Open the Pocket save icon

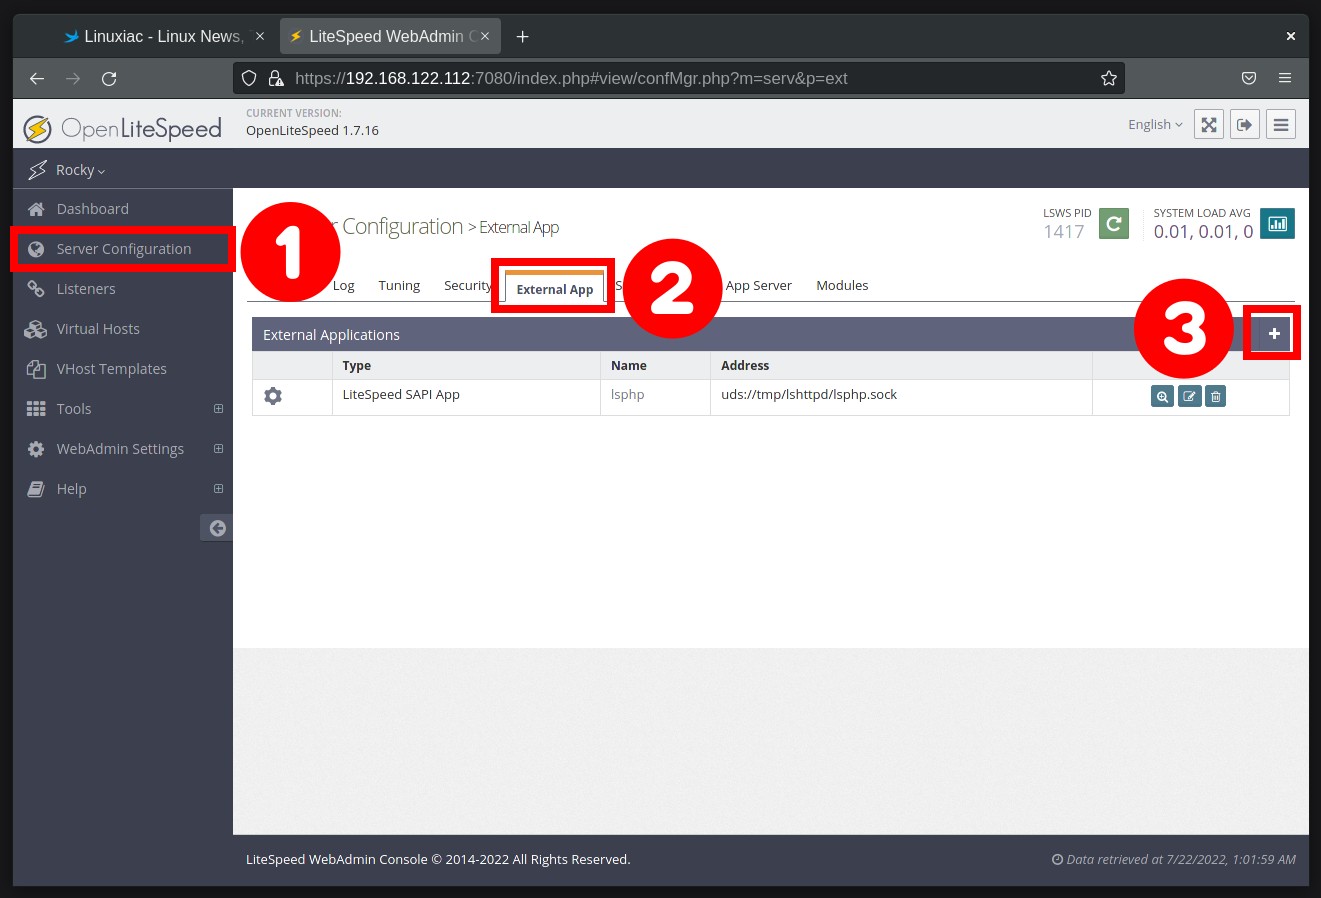pos(1249,78)
